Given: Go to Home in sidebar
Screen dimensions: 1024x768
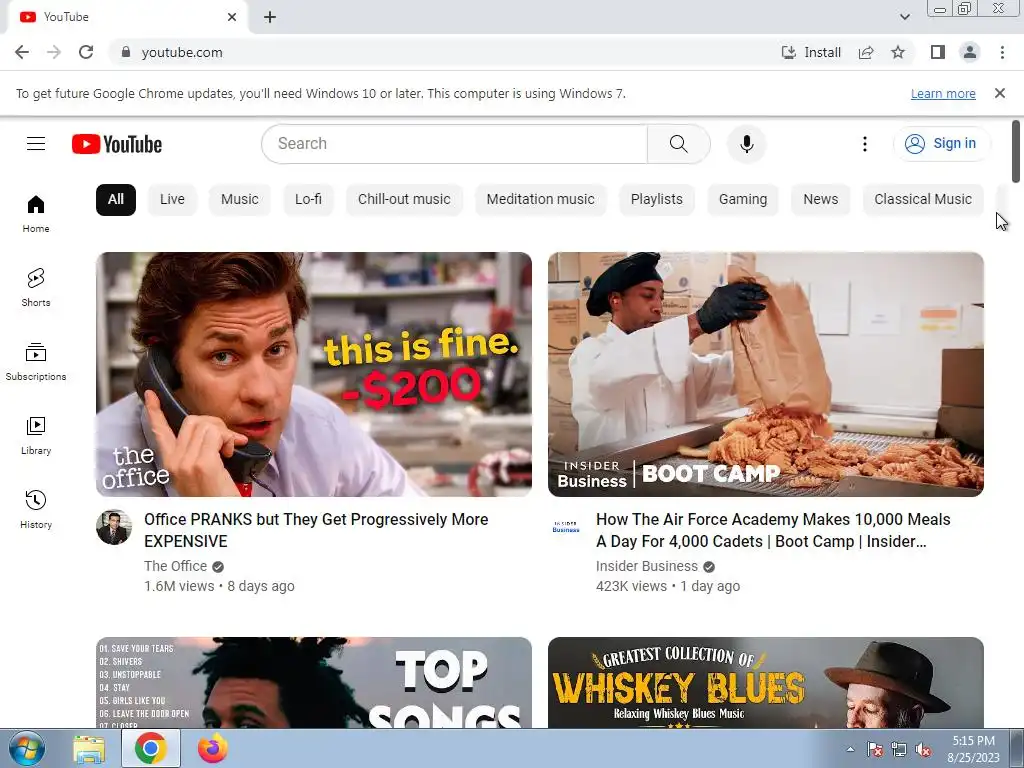Looking at the screenshot, I should pos(36,214).
